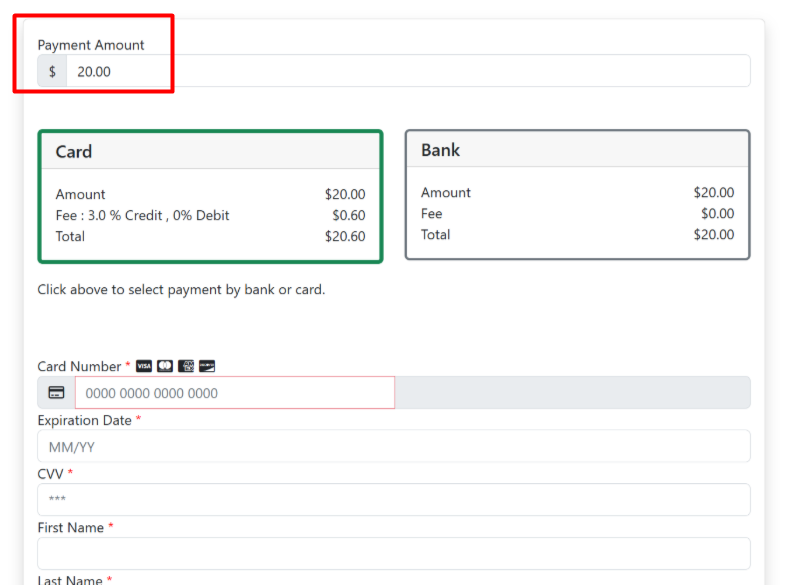The image size is (793, 585).
Task: Click the Bank Amount value $20.00
Action: [714, 192]
